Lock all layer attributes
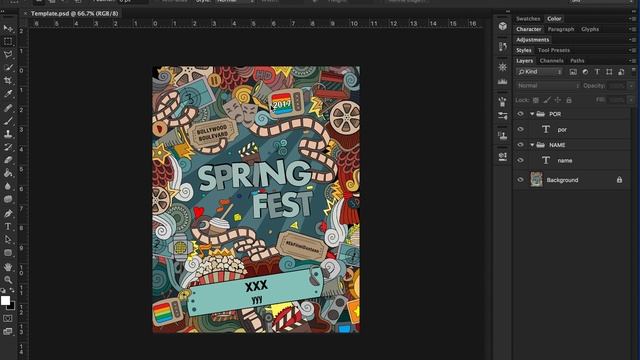 tap(569, 100)
